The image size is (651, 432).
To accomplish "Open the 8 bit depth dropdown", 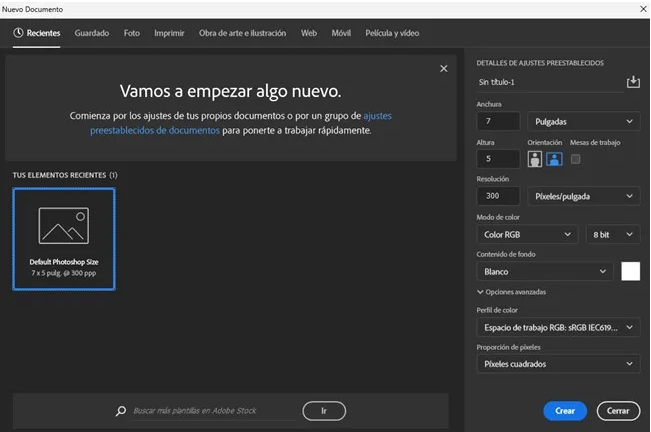I will pos(612,234).
